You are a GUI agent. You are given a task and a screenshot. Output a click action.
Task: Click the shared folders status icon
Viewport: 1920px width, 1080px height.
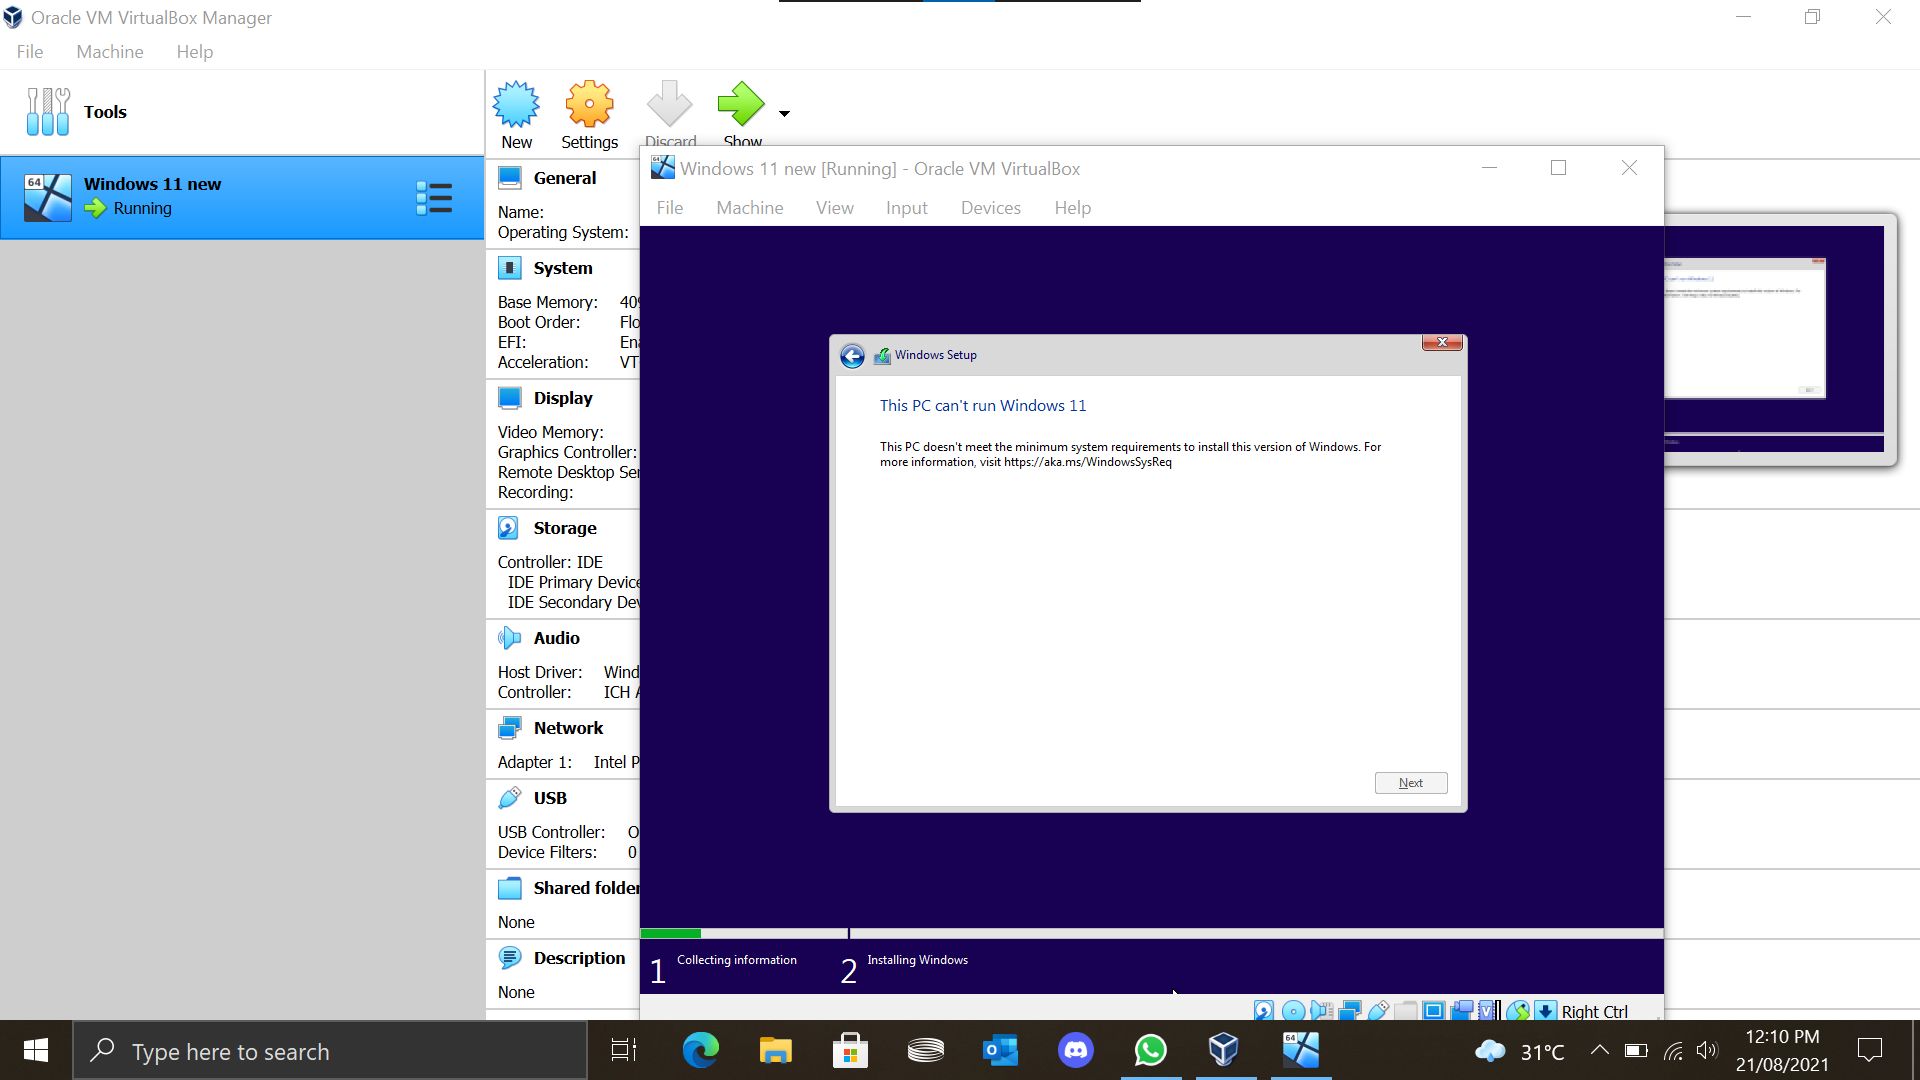pos(1406,1011)
